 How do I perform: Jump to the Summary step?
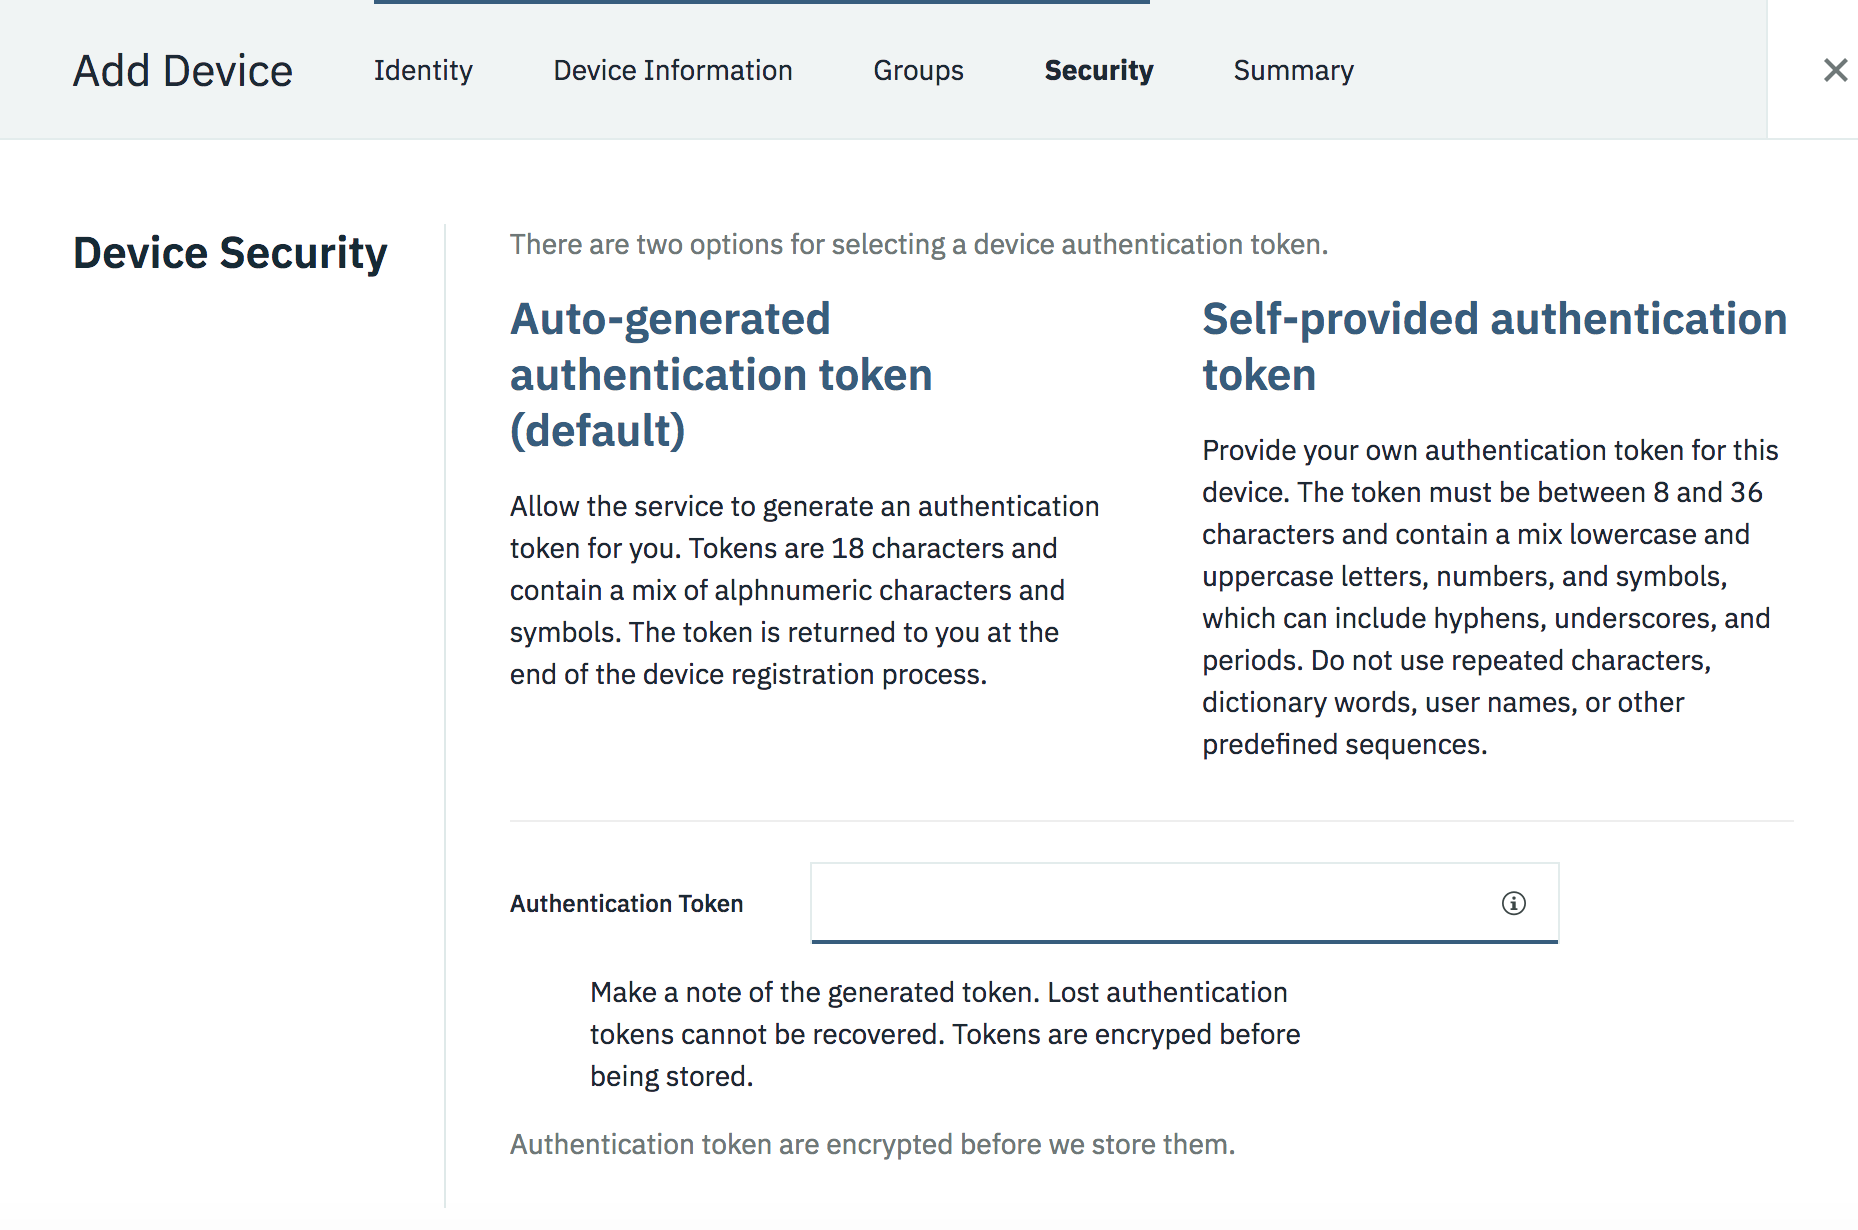pyautogui.click(x=1293, y=71)
